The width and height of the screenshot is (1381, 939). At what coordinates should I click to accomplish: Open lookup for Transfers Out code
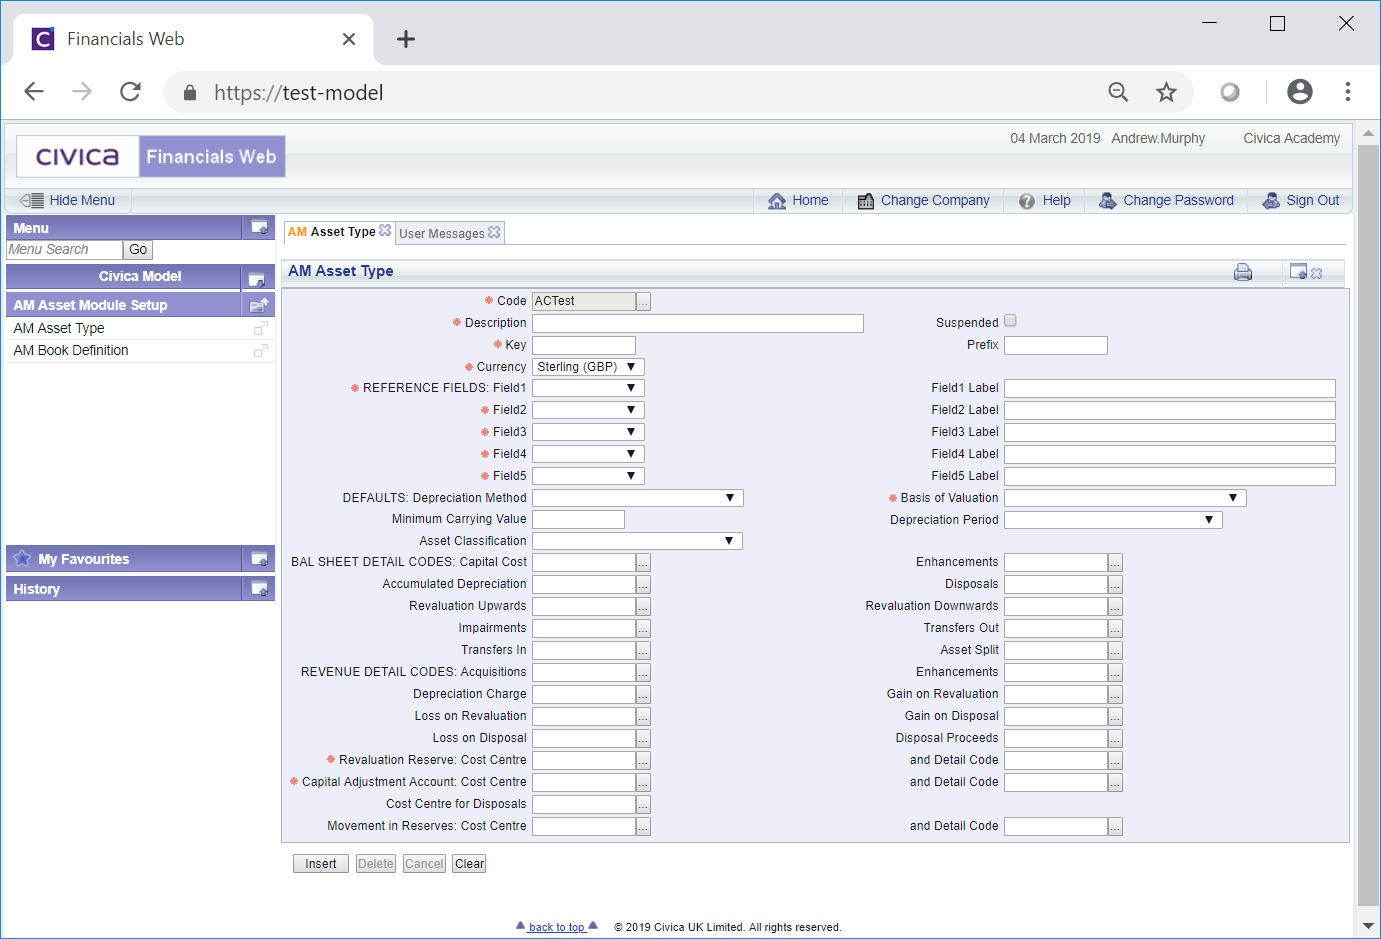click(x=1115, y=629)
